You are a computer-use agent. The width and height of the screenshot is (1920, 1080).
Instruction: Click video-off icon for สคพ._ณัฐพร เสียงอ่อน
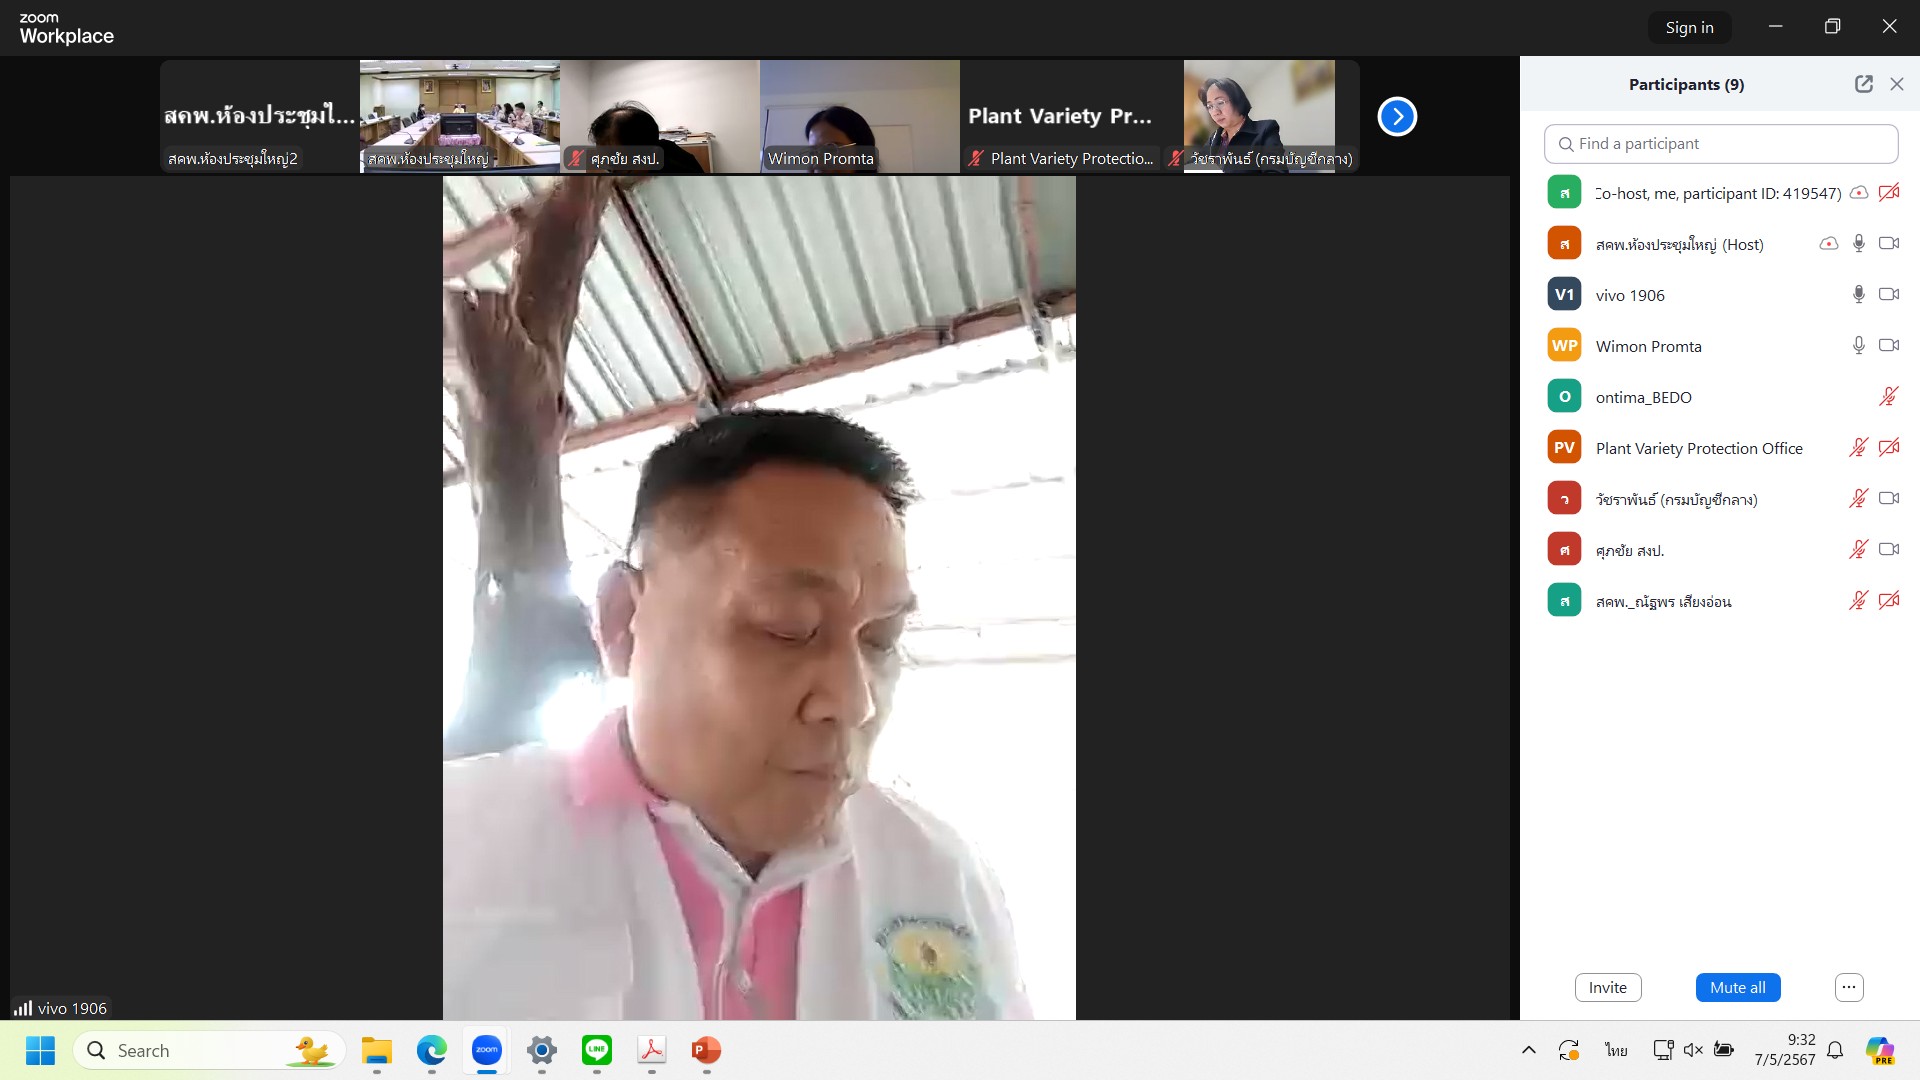[1889, 601]
